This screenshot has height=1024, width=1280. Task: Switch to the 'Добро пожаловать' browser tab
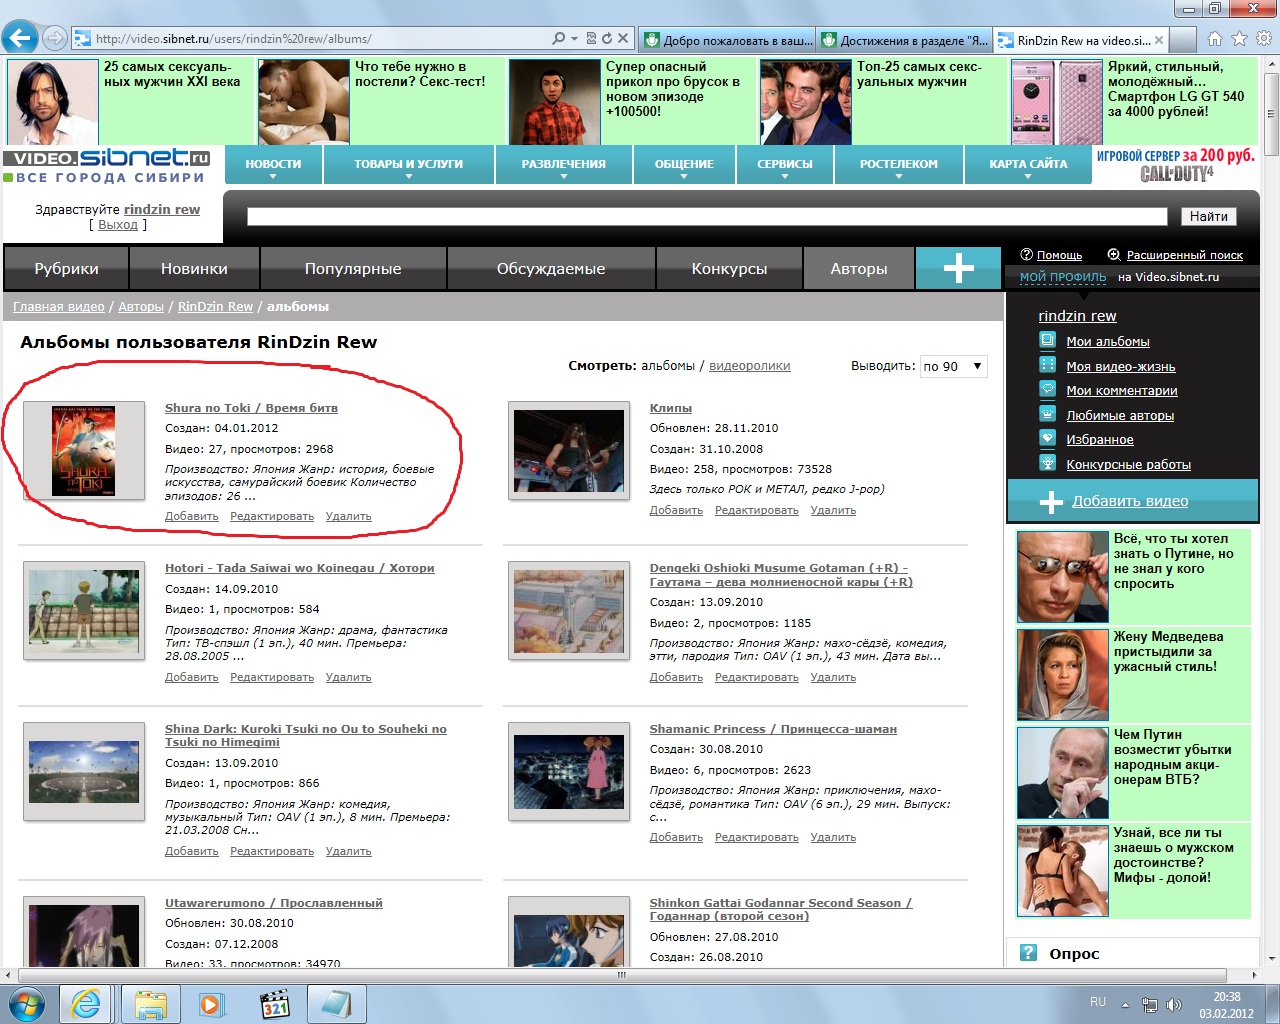[x=726, y=40]
